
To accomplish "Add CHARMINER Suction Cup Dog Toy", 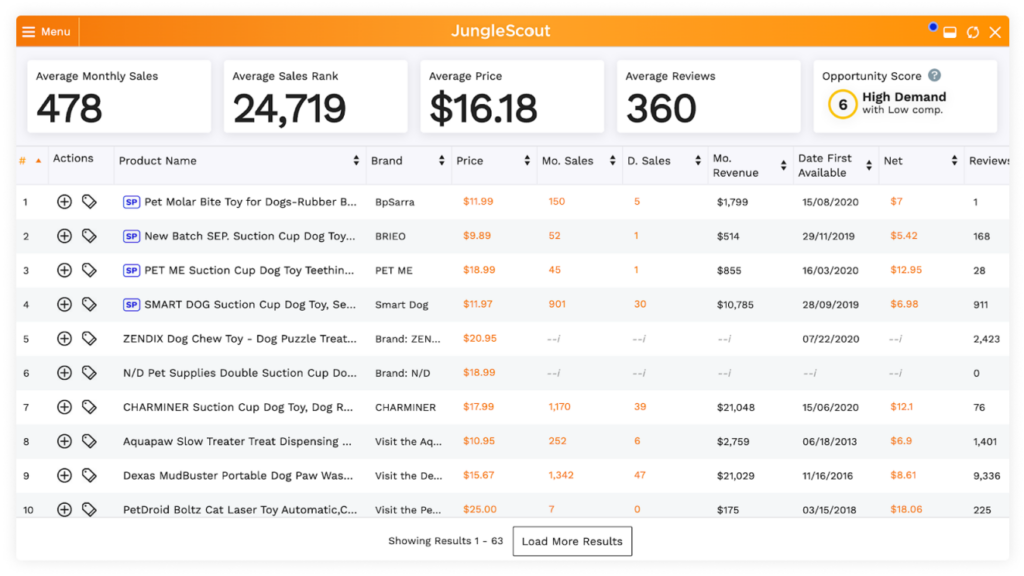I will click(x=64, y=407).
